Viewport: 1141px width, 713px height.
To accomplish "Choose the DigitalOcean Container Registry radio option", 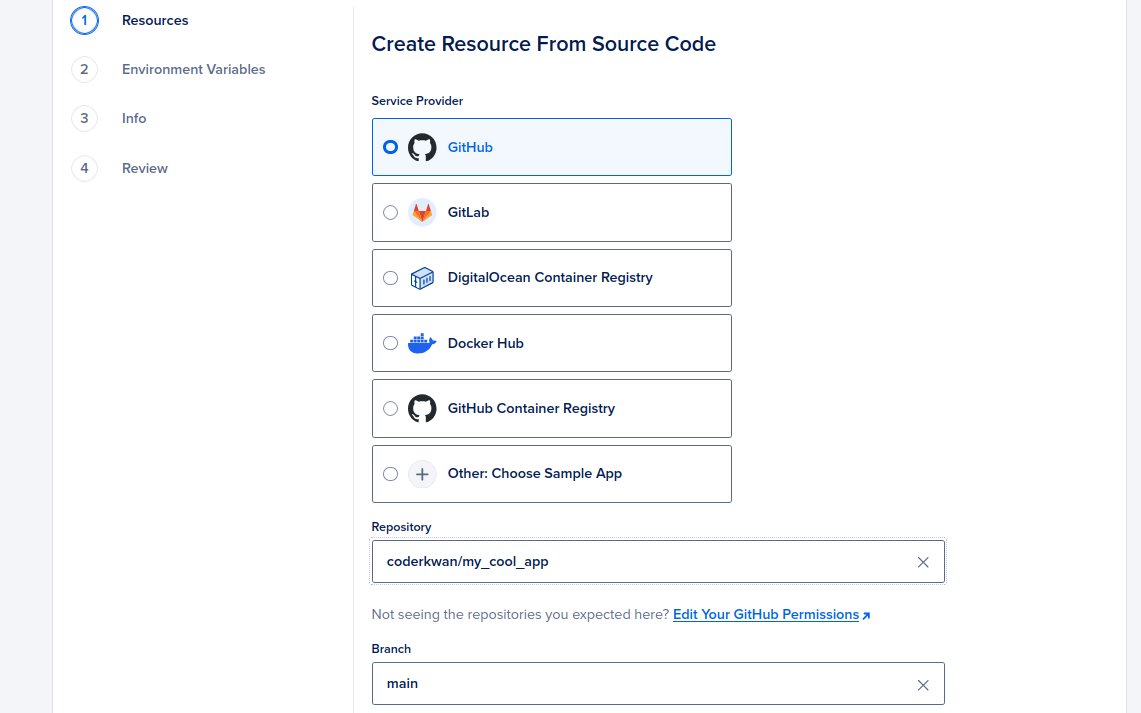I will (x=391, y=278).
